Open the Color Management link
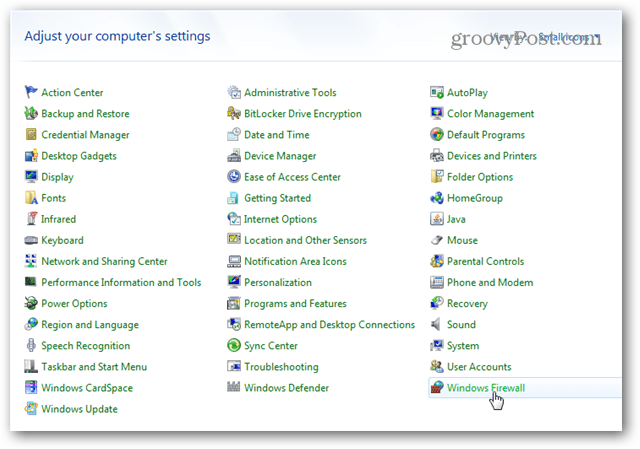 click(490, 113)
